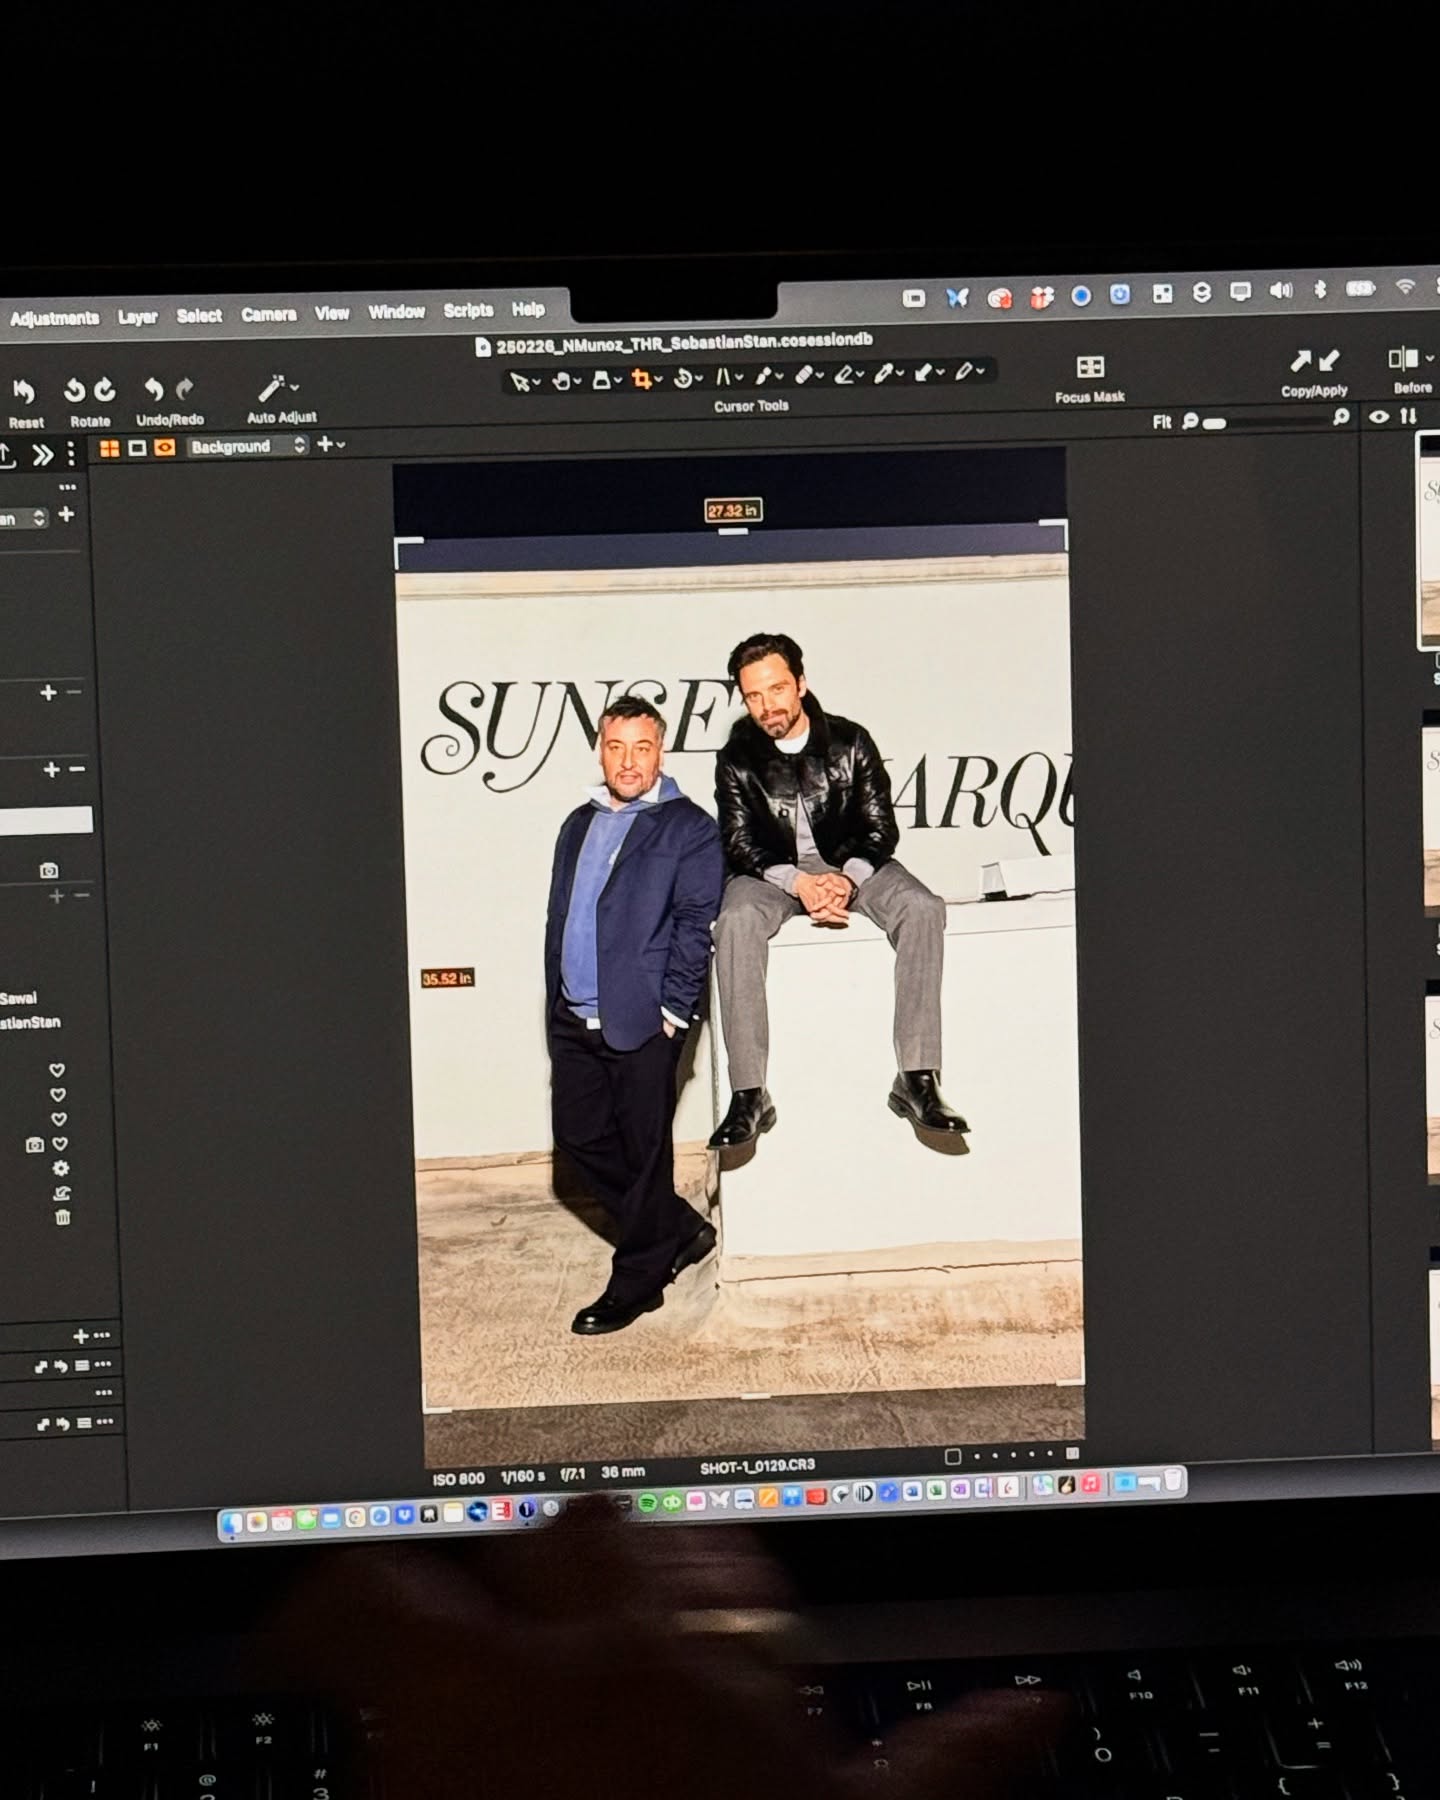Image resolution: width=1440 pixels, height=1800 pixels.
Task: Open Spotify from the Dock
Action: pos(647,1502)
